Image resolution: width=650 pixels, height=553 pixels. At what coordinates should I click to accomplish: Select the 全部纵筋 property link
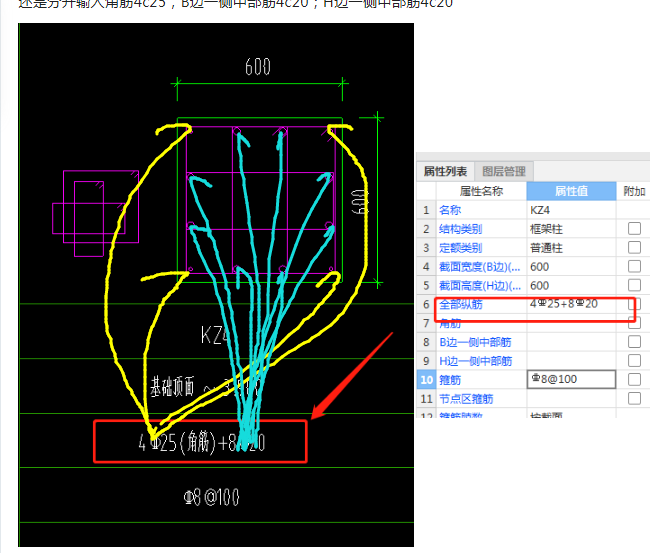coord(461,305)
